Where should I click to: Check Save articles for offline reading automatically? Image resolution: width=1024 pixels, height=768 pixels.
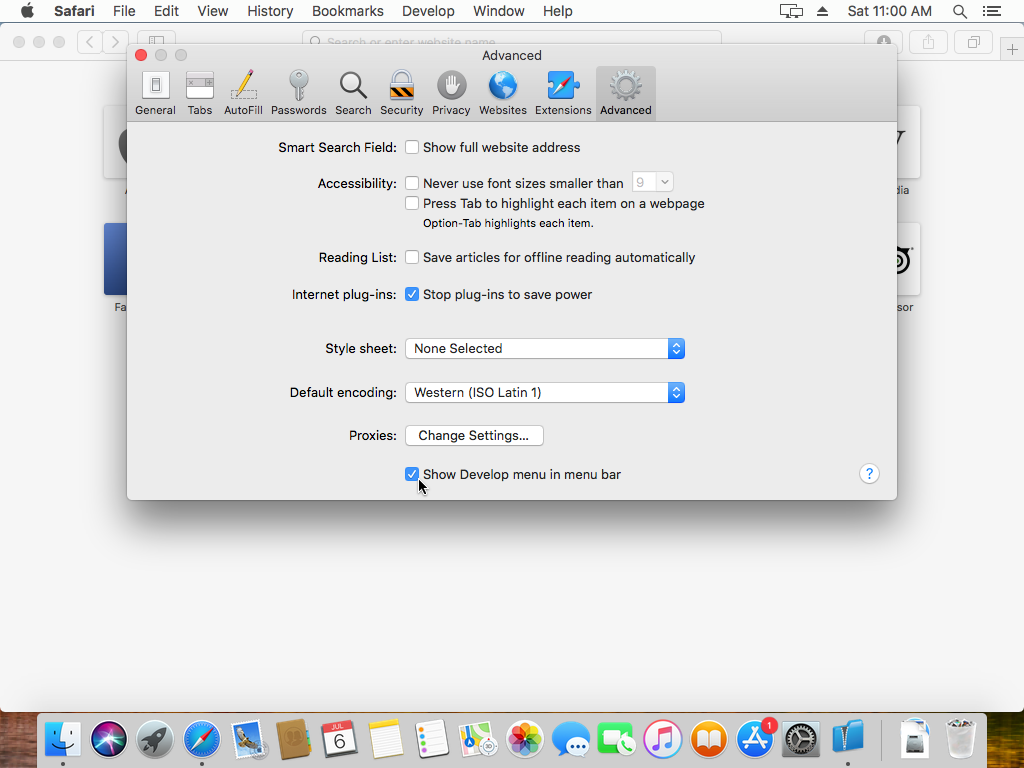coord(412,258)
